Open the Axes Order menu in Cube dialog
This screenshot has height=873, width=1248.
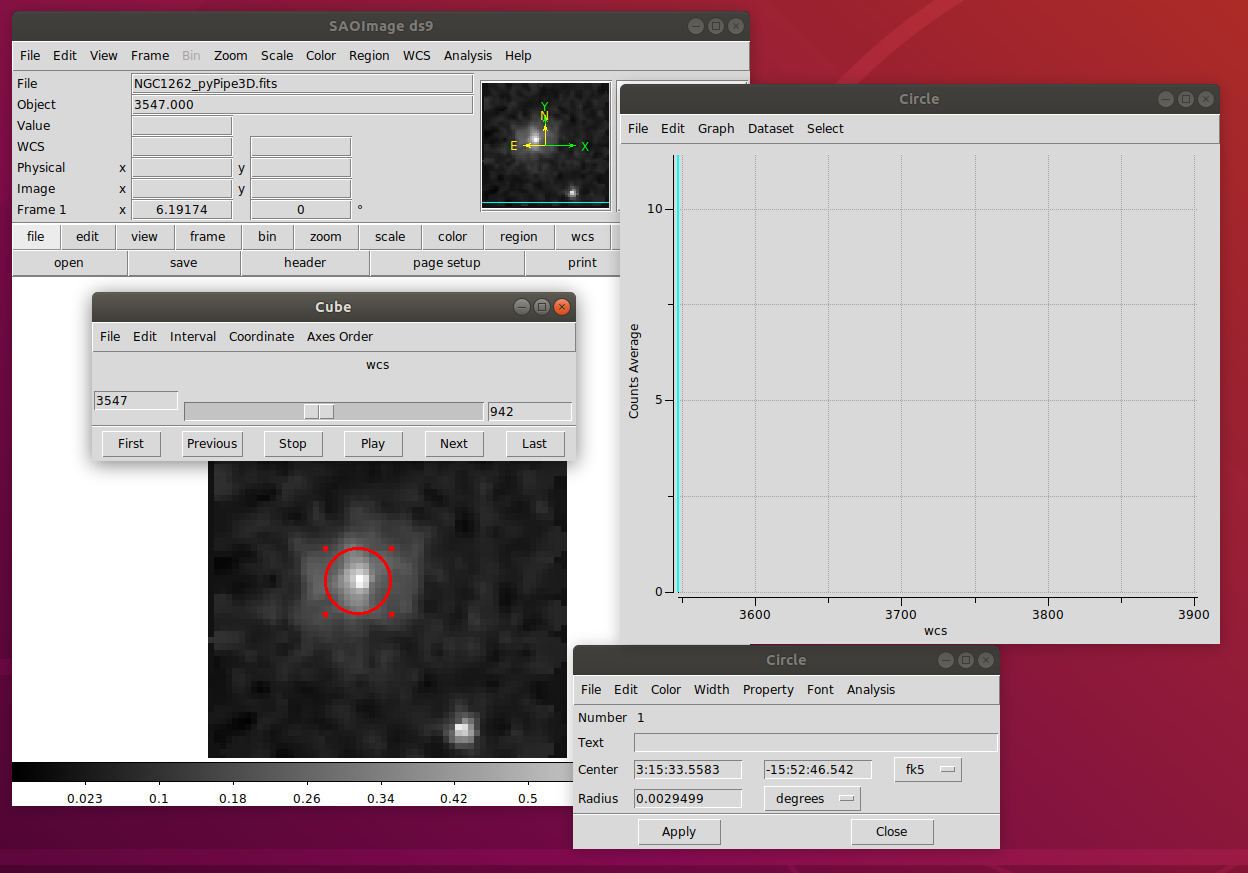point(340,337)
